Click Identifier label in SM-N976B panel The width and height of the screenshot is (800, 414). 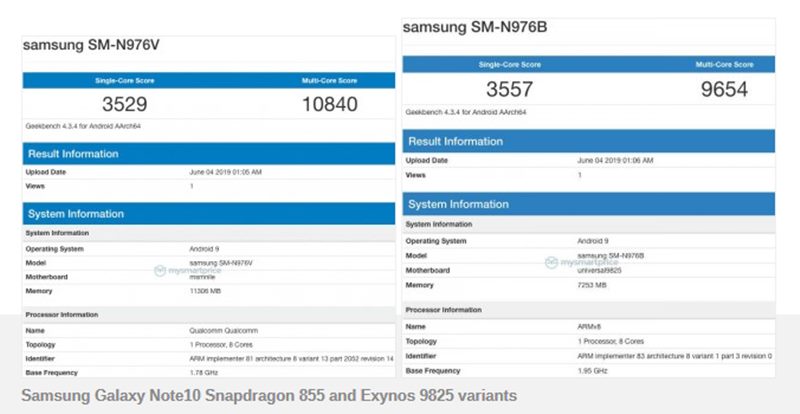420,356
